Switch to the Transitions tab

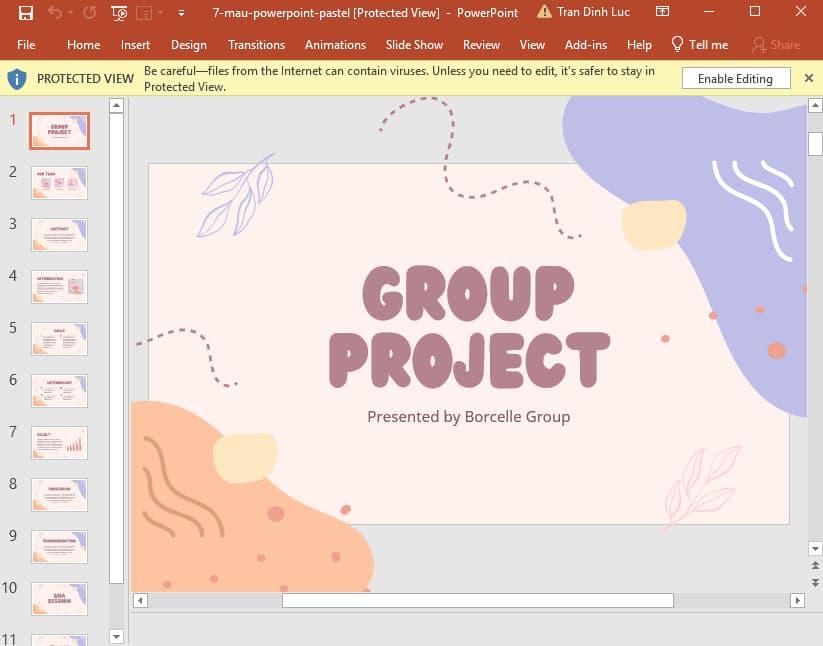pos(256,45)
